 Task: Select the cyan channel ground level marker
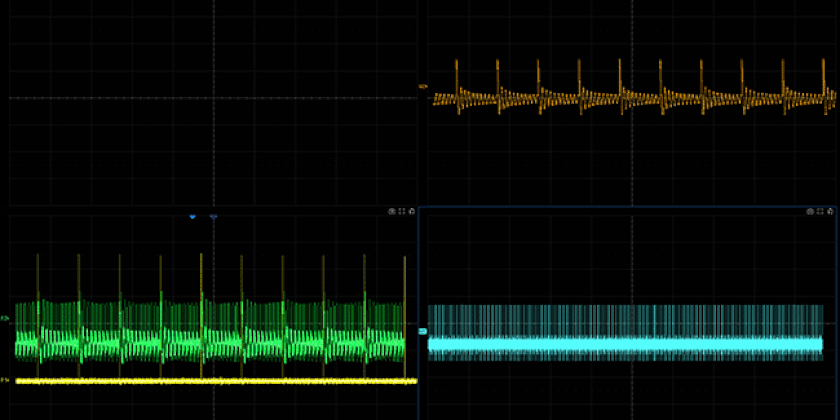point(422,331)
